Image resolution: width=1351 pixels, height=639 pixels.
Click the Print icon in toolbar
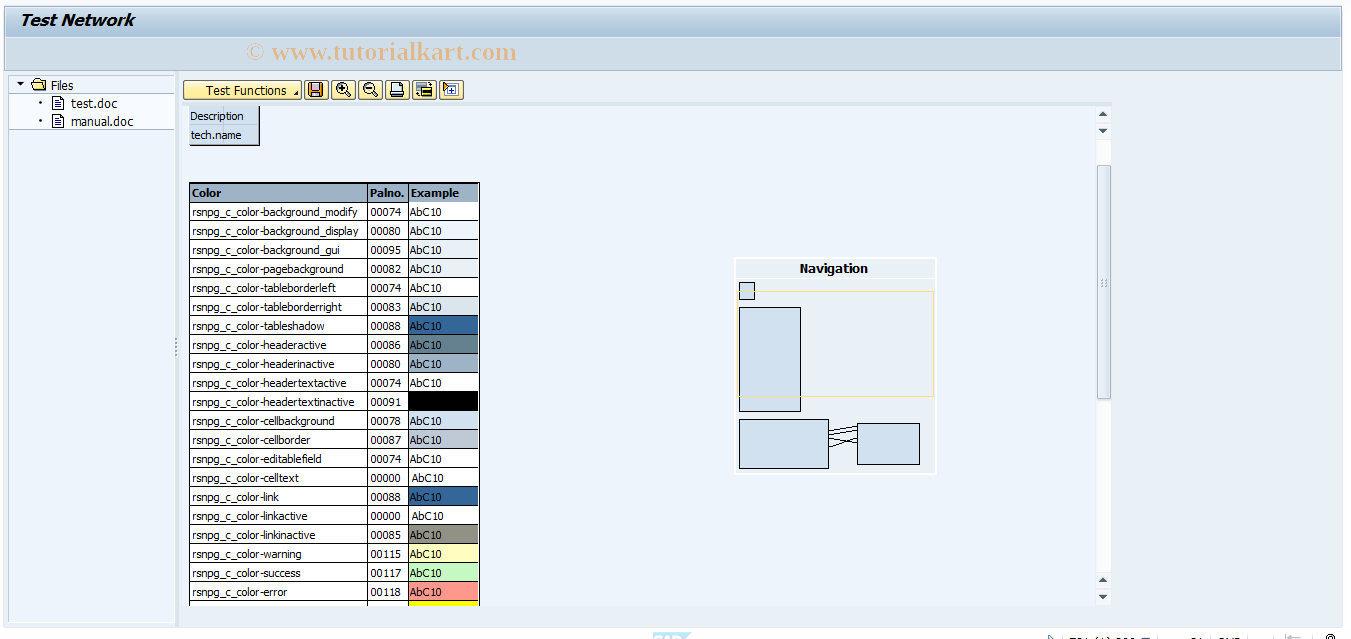click(x=397, y=90)
